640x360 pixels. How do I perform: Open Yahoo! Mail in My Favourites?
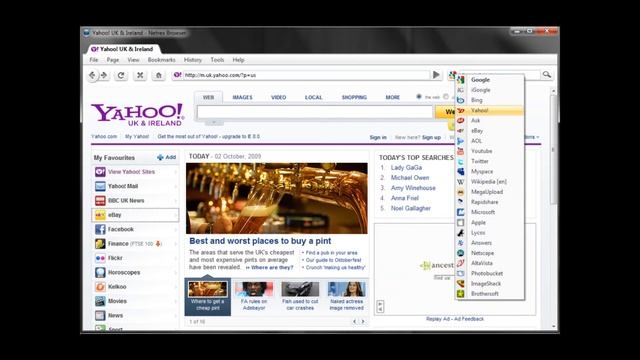(x=135, y=186)
